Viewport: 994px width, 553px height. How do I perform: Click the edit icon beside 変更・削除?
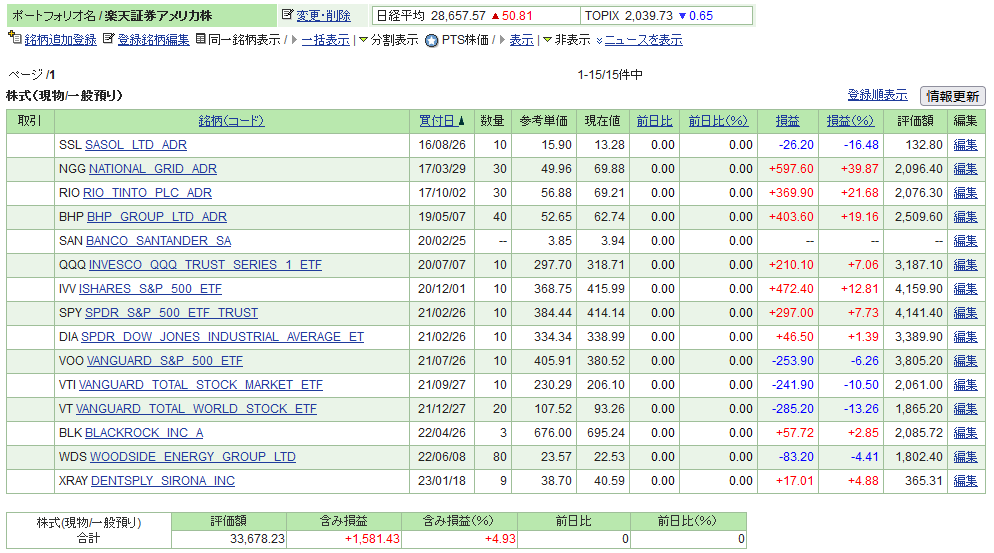coord(287,15)
